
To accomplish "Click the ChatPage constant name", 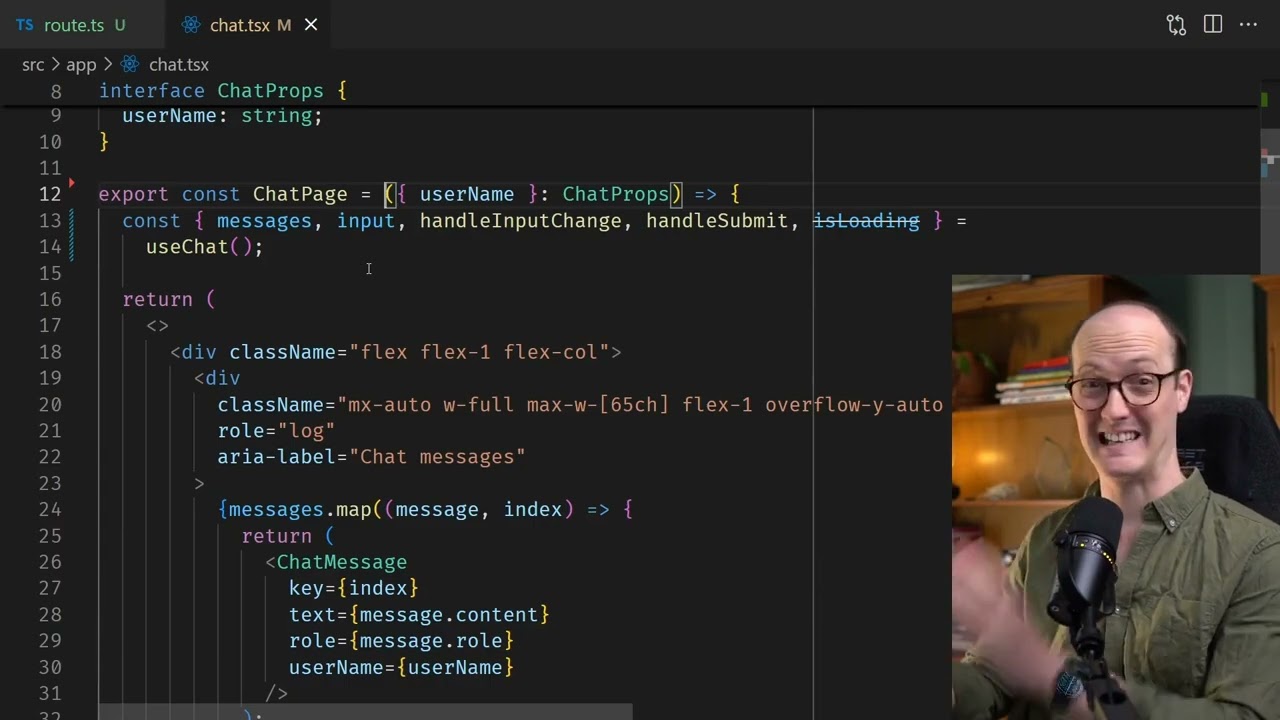I will point(300,194).
